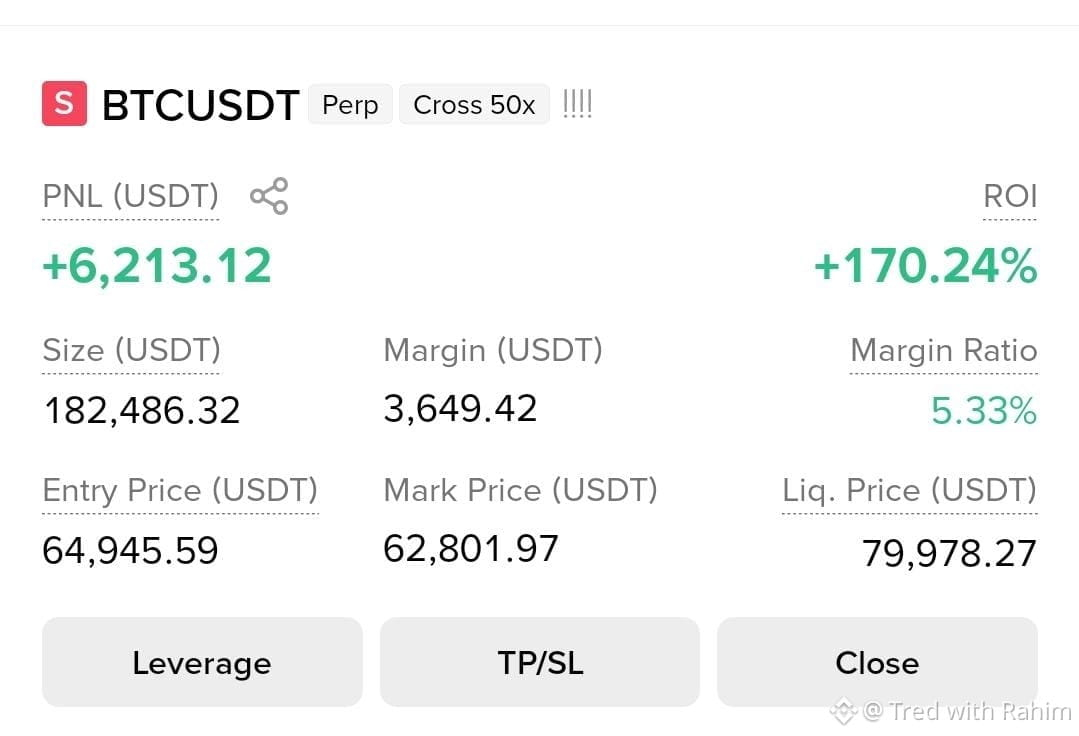The image size is (1079, 736).
Task: Tap the ROI label for details
Action: [1010, 196]
